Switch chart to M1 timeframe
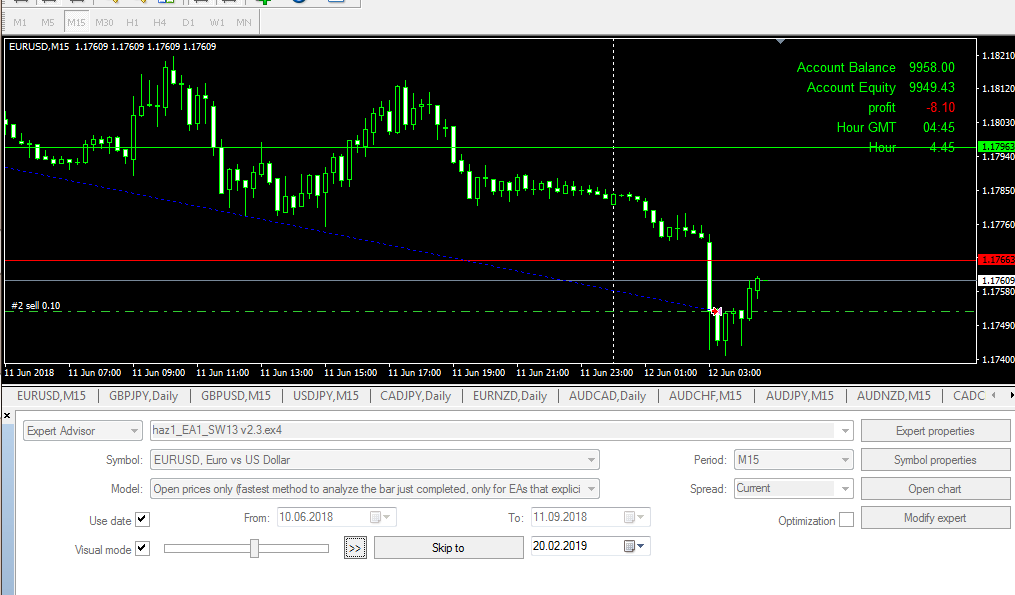The width and height of the screenshot is (1015, 595). coord(20,21)
